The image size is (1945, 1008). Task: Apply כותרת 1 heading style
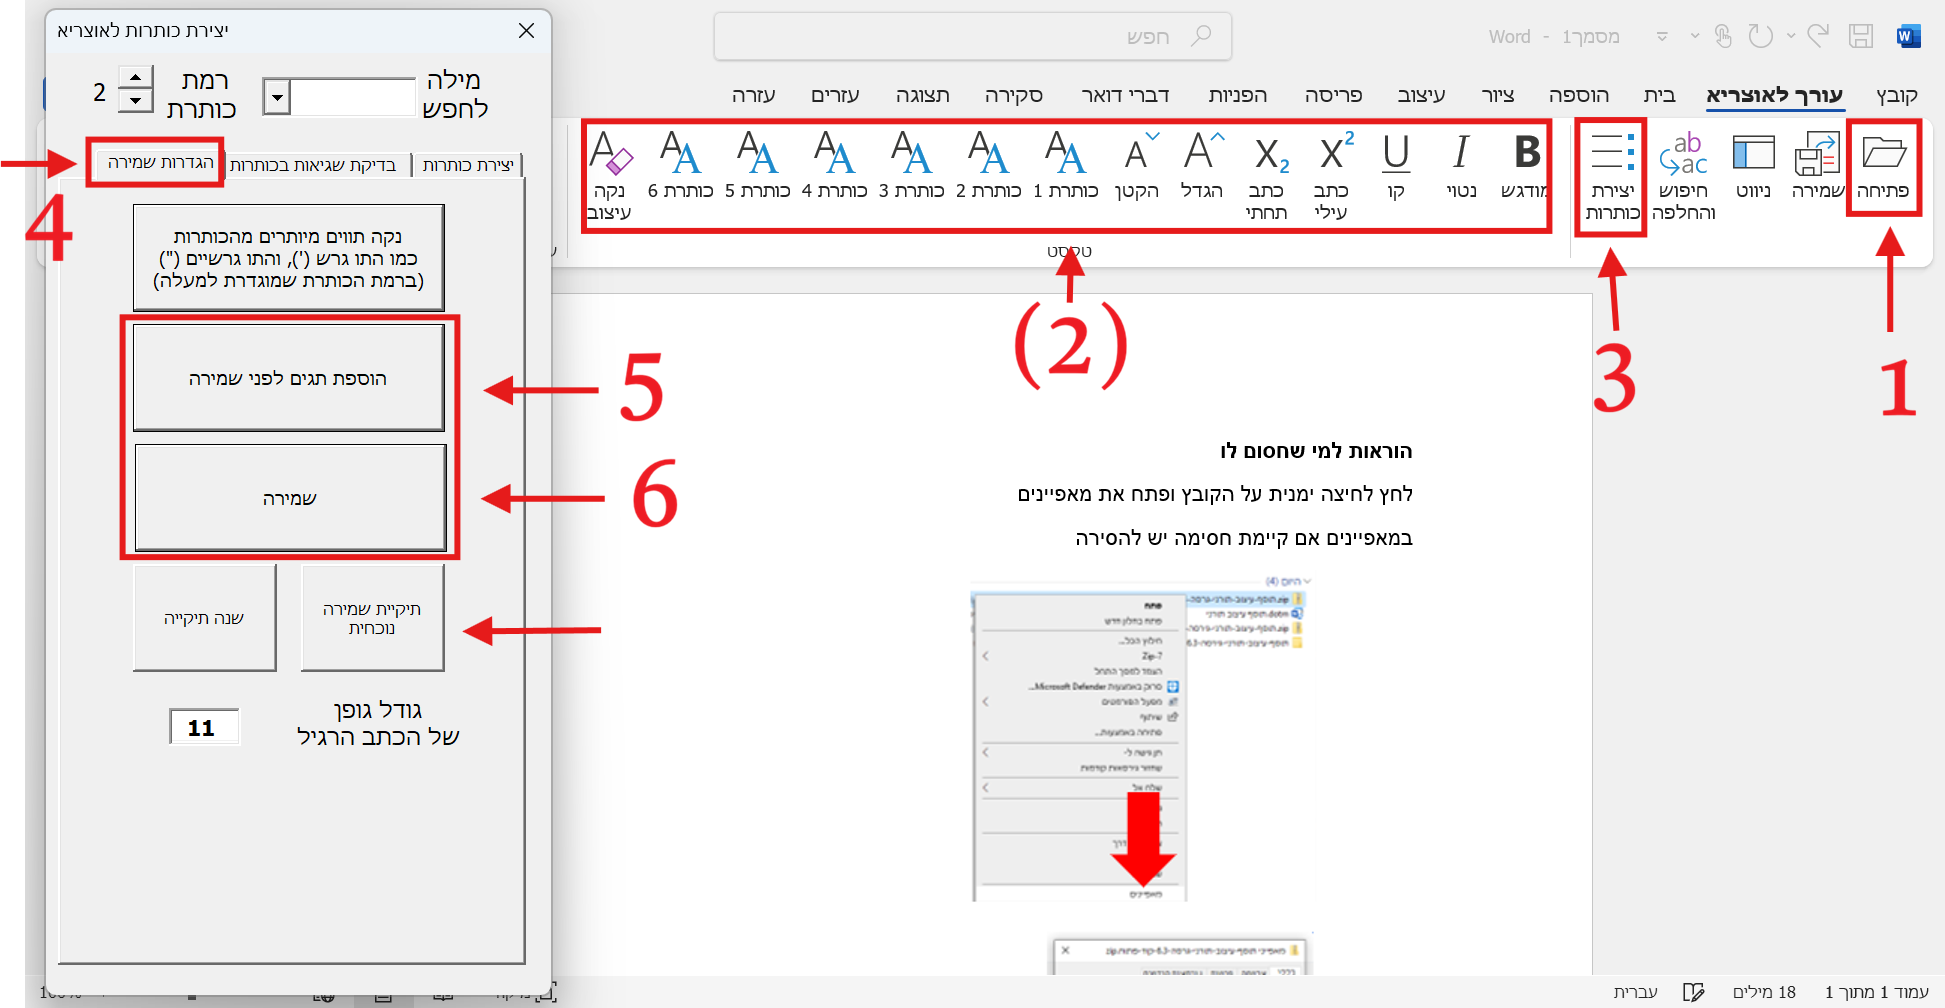pyautogui.click(x=1065, y=153)
